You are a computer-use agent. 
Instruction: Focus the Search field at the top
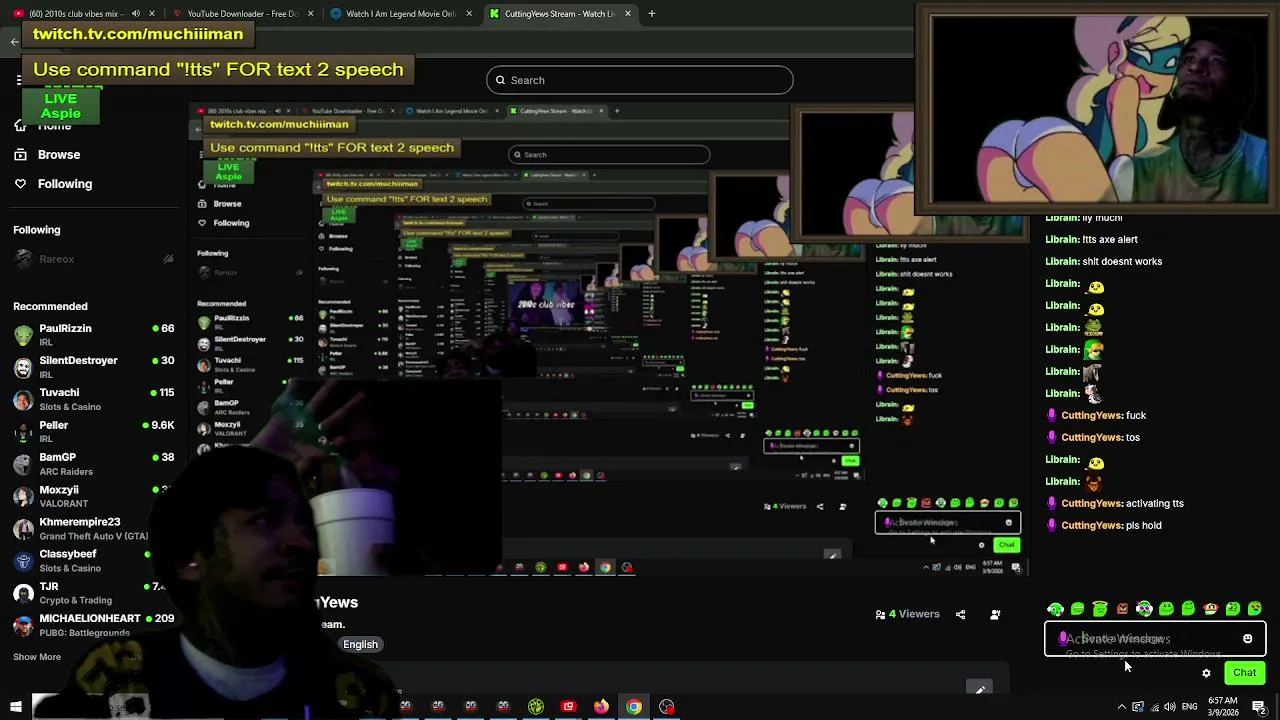tap(640, 80)
